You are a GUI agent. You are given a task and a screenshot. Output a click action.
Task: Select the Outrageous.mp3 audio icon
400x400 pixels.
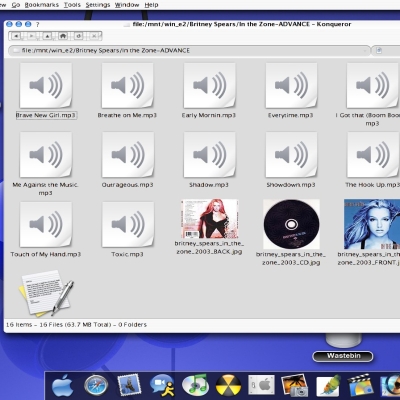[128, 155]
